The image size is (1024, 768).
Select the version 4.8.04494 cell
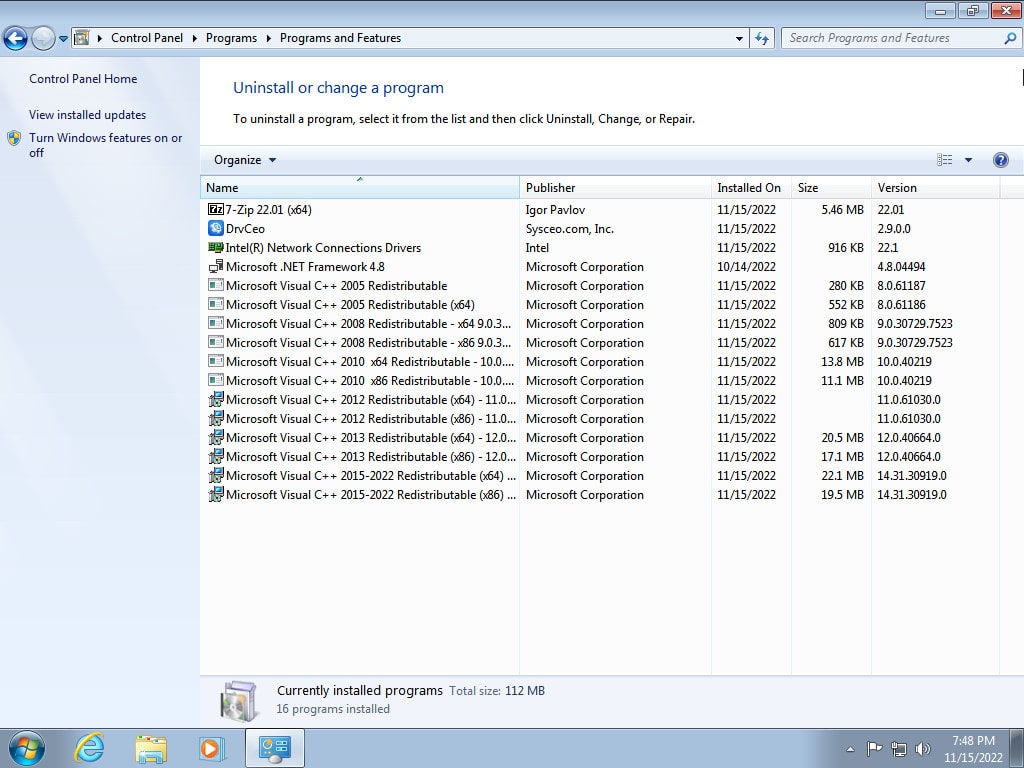click(x=901, y=266)
